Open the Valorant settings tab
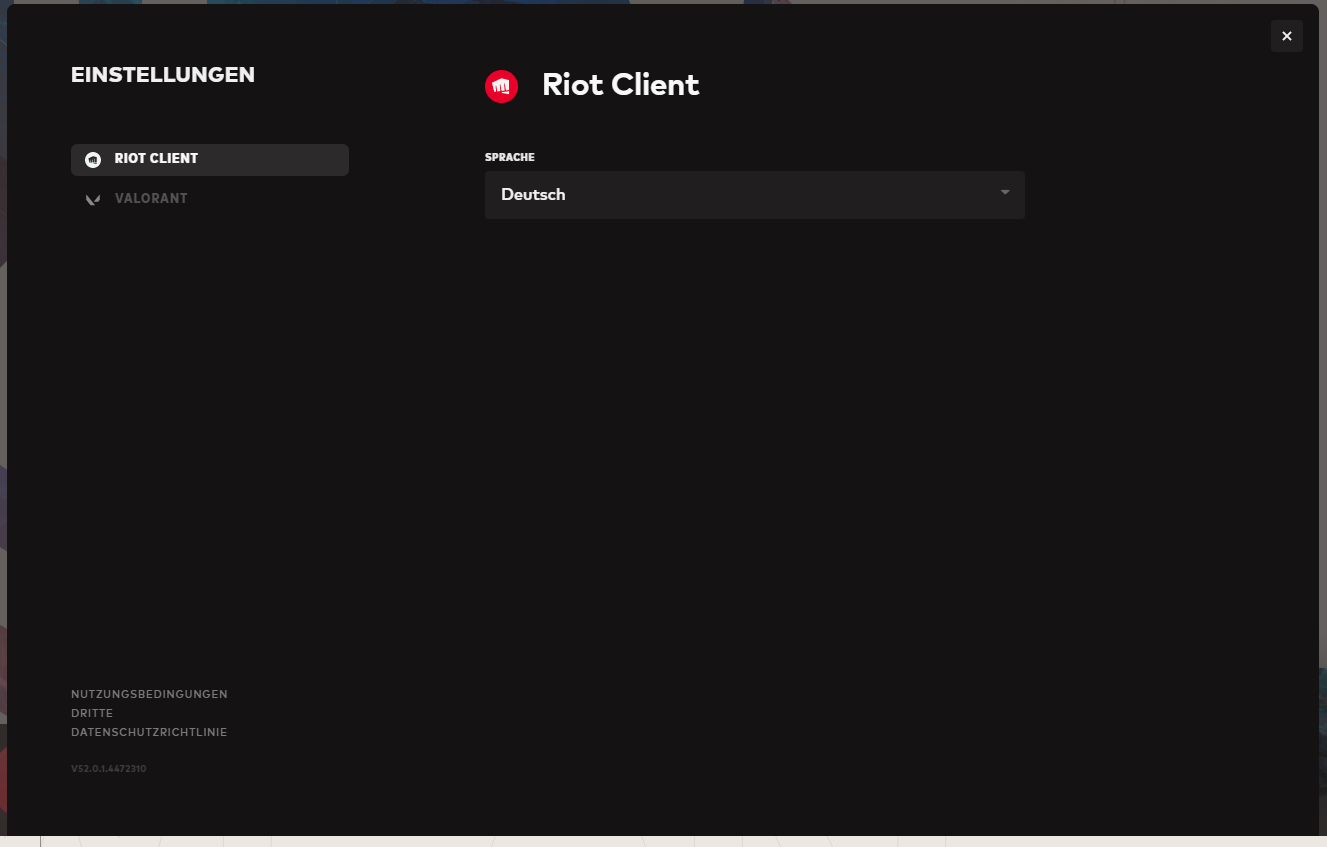 pyautogui.click(x=209, y=199)
